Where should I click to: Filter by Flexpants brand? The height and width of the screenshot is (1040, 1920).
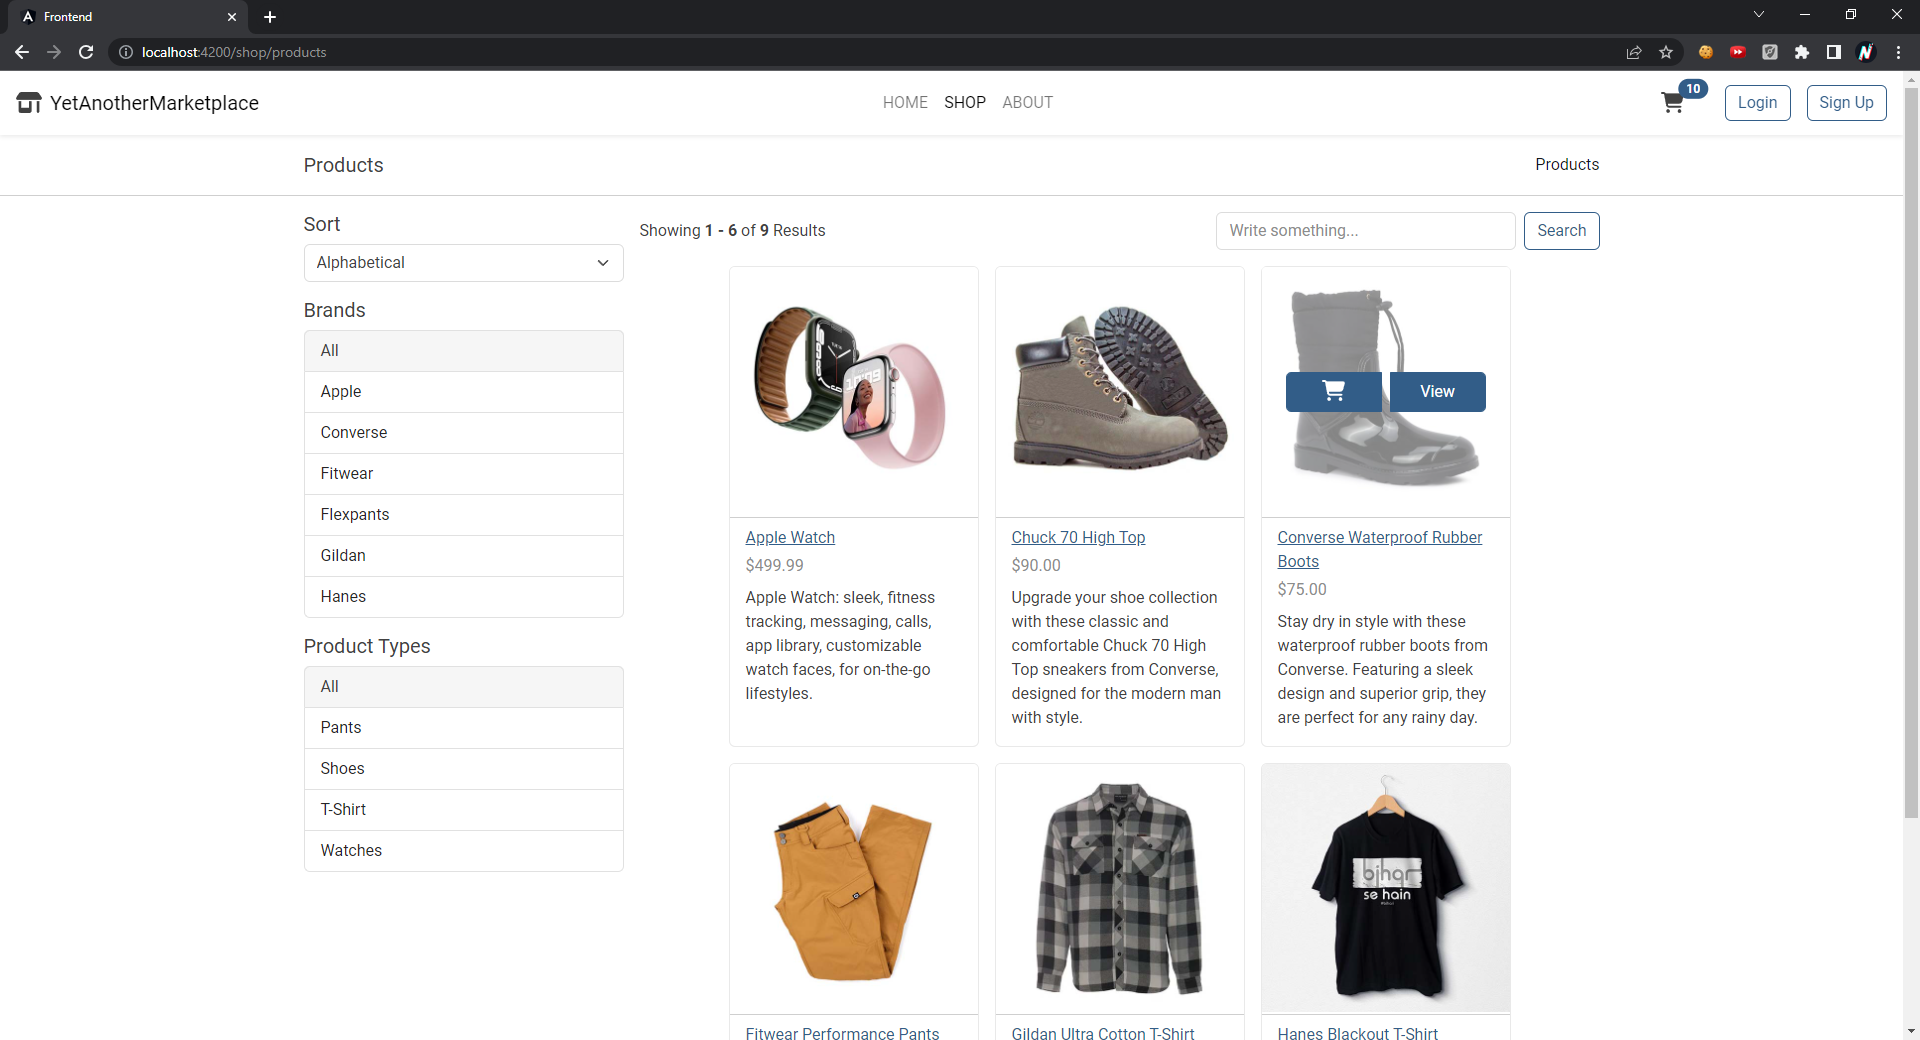click(464, 515)
